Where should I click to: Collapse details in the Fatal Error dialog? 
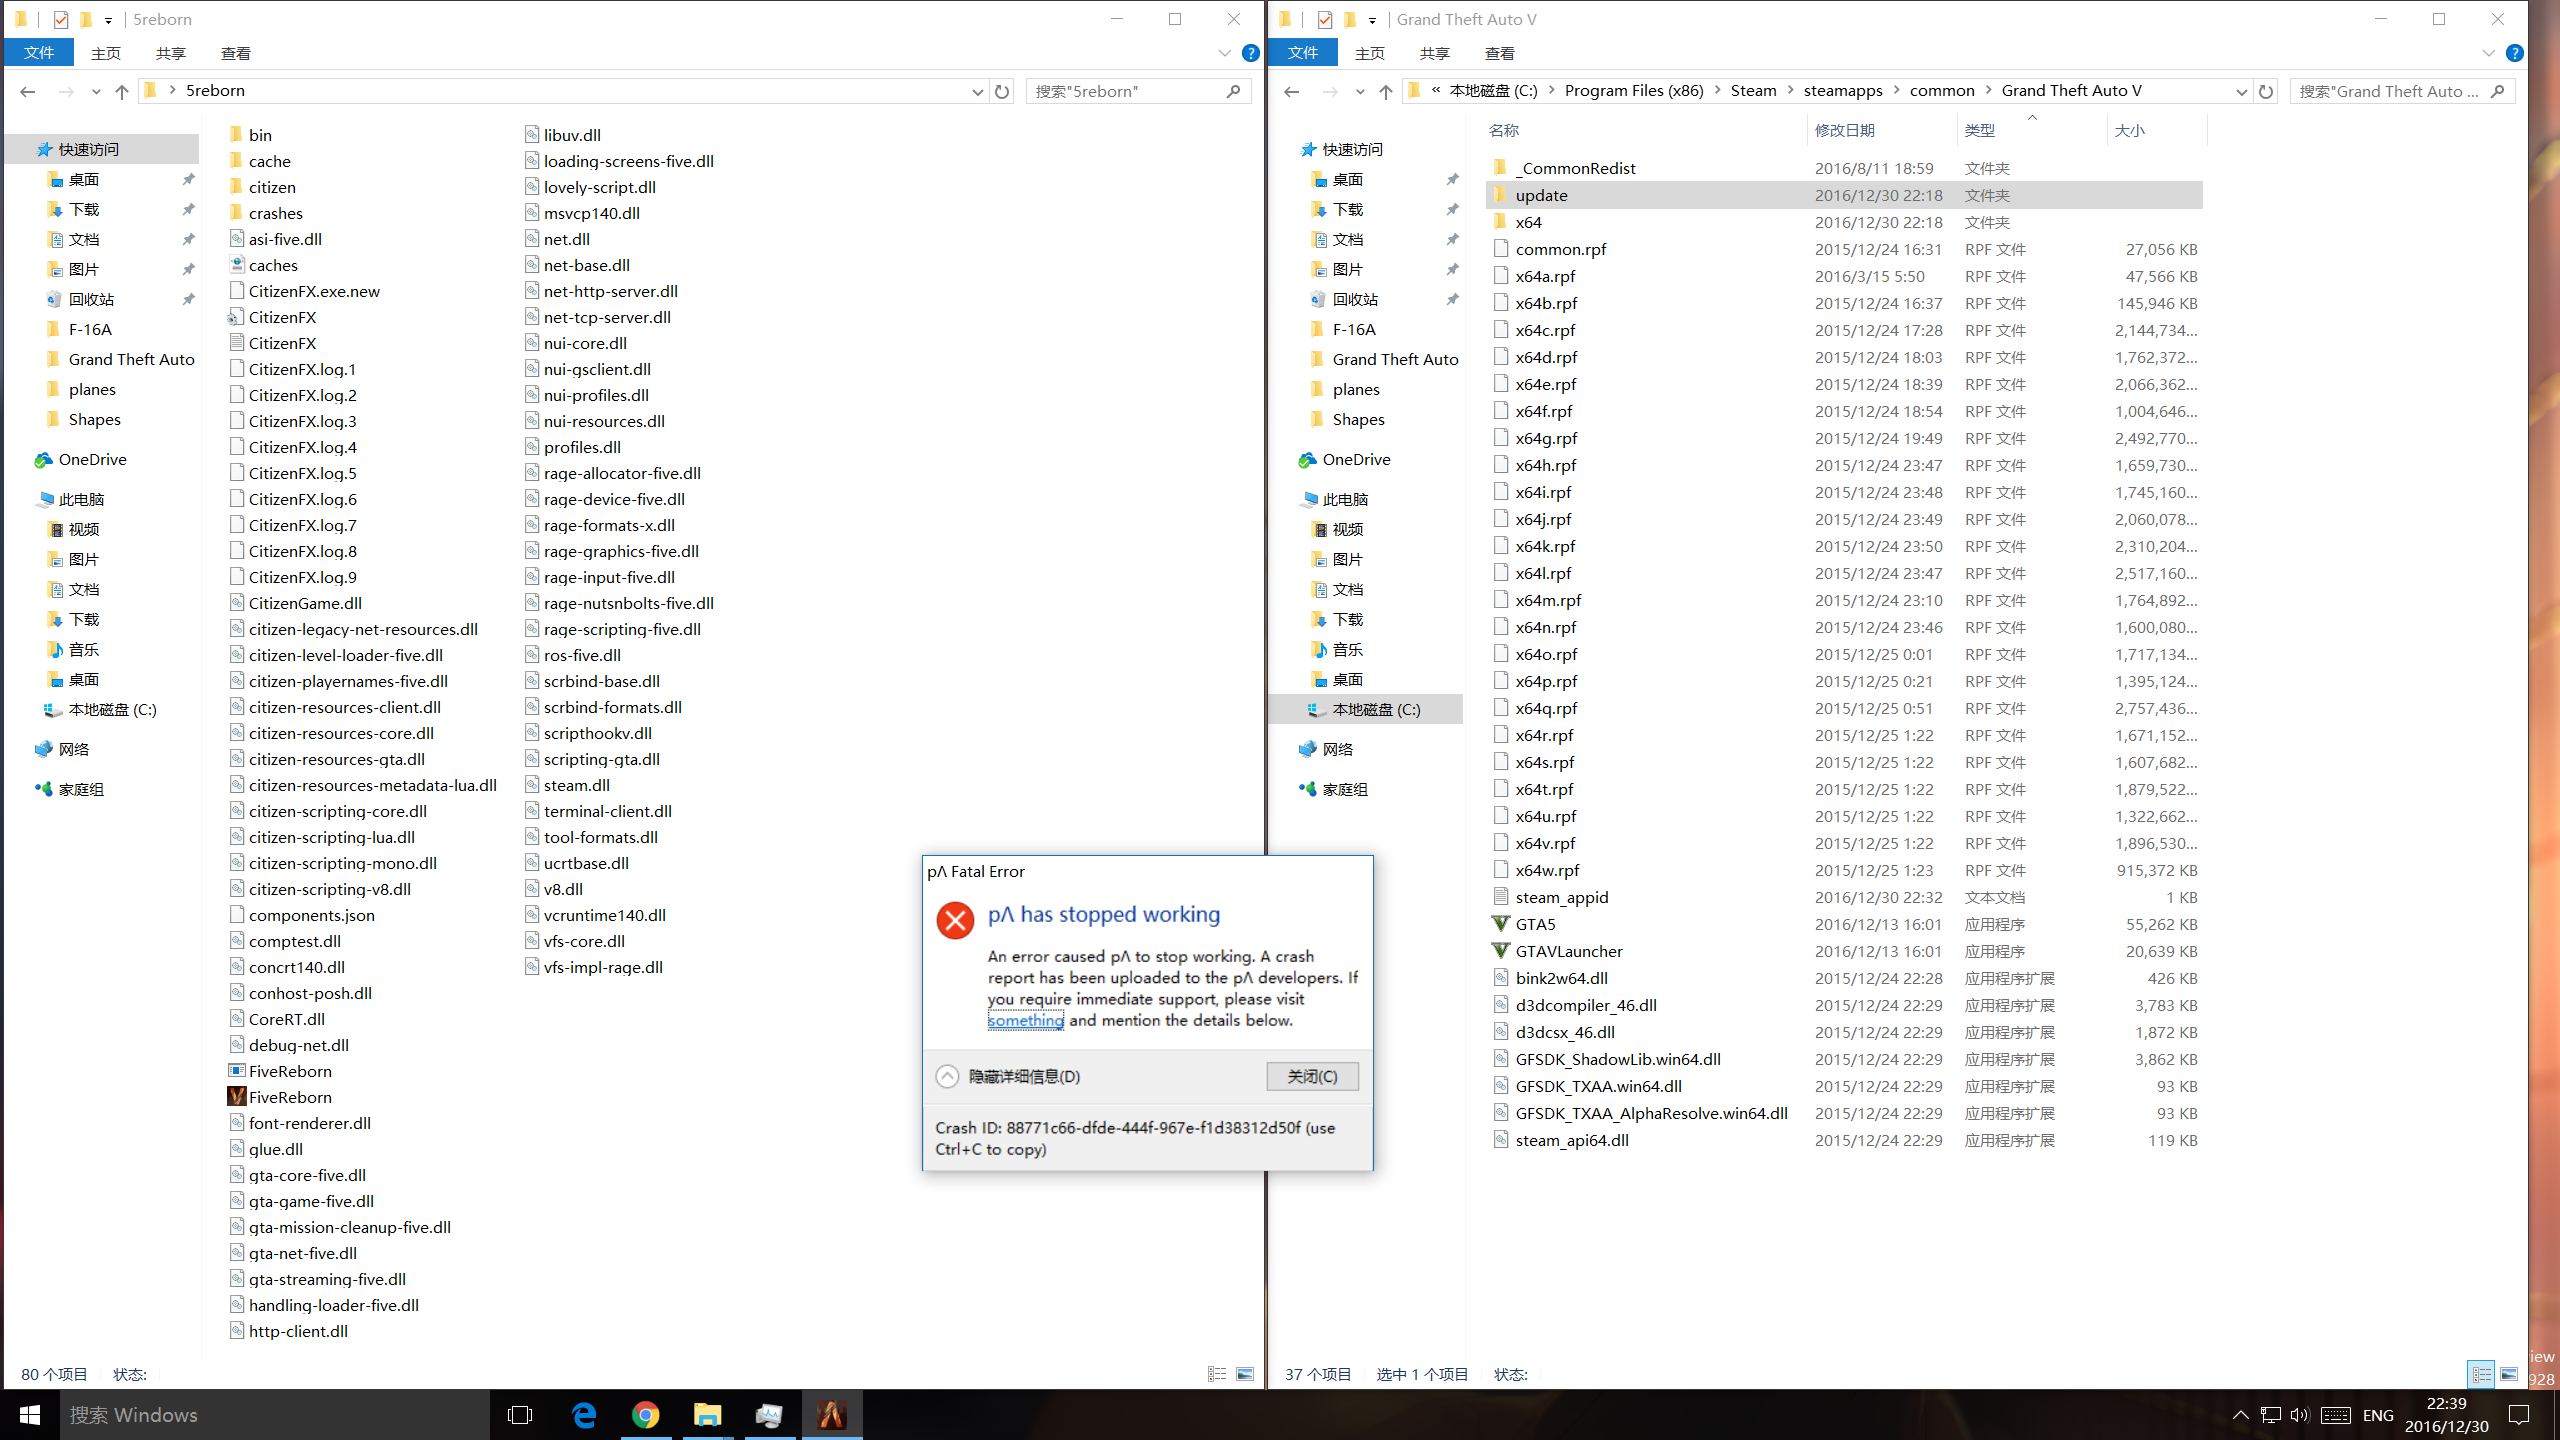click(947, 1076)
